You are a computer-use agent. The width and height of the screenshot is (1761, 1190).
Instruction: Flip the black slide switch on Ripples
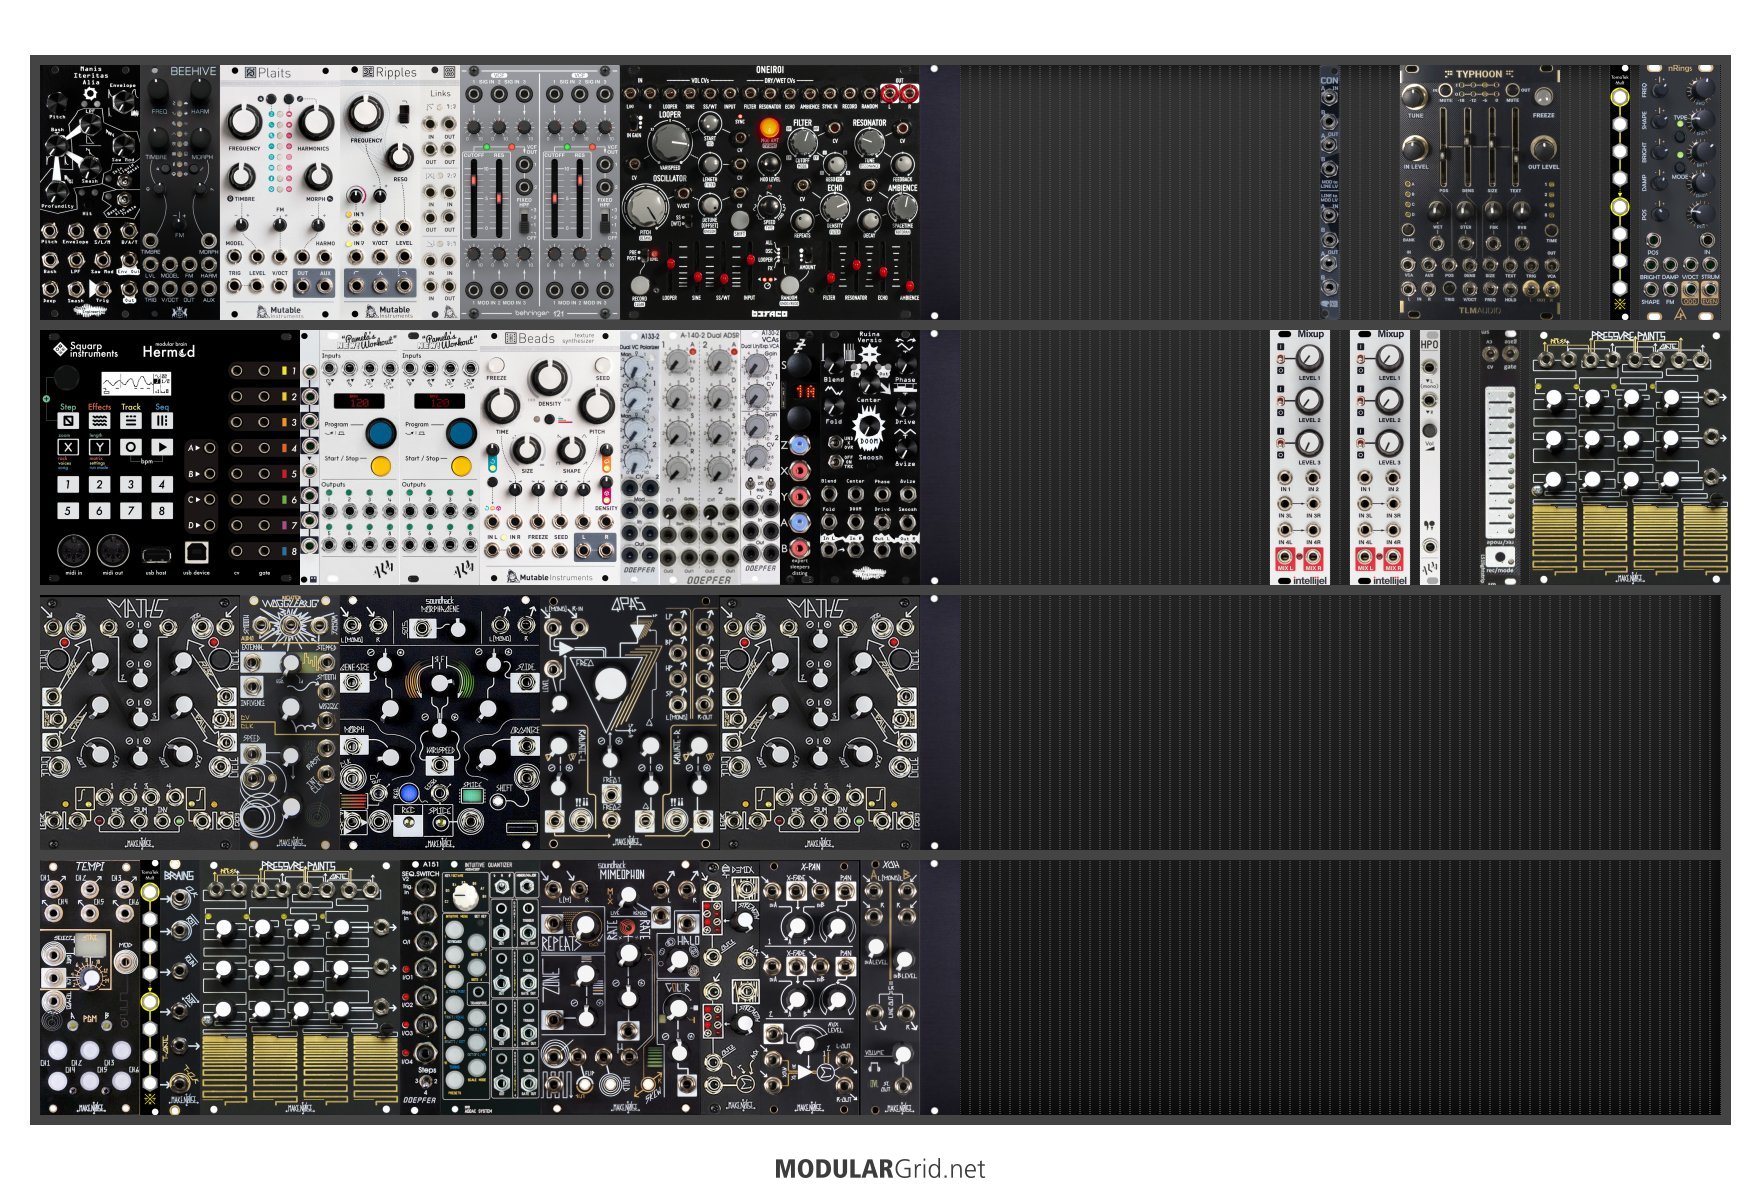404,112
